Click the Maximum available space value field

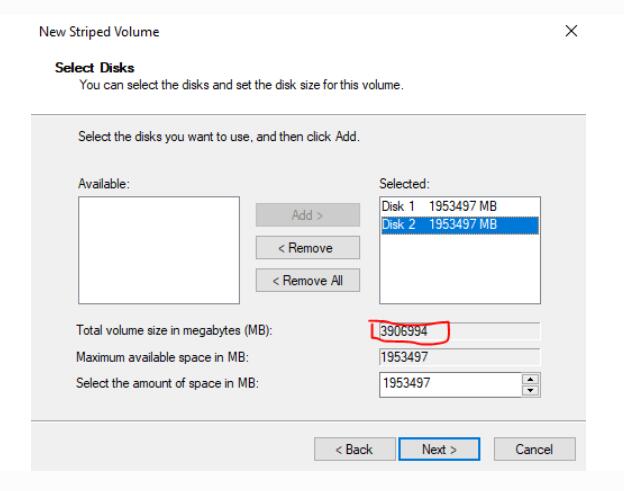458,357
